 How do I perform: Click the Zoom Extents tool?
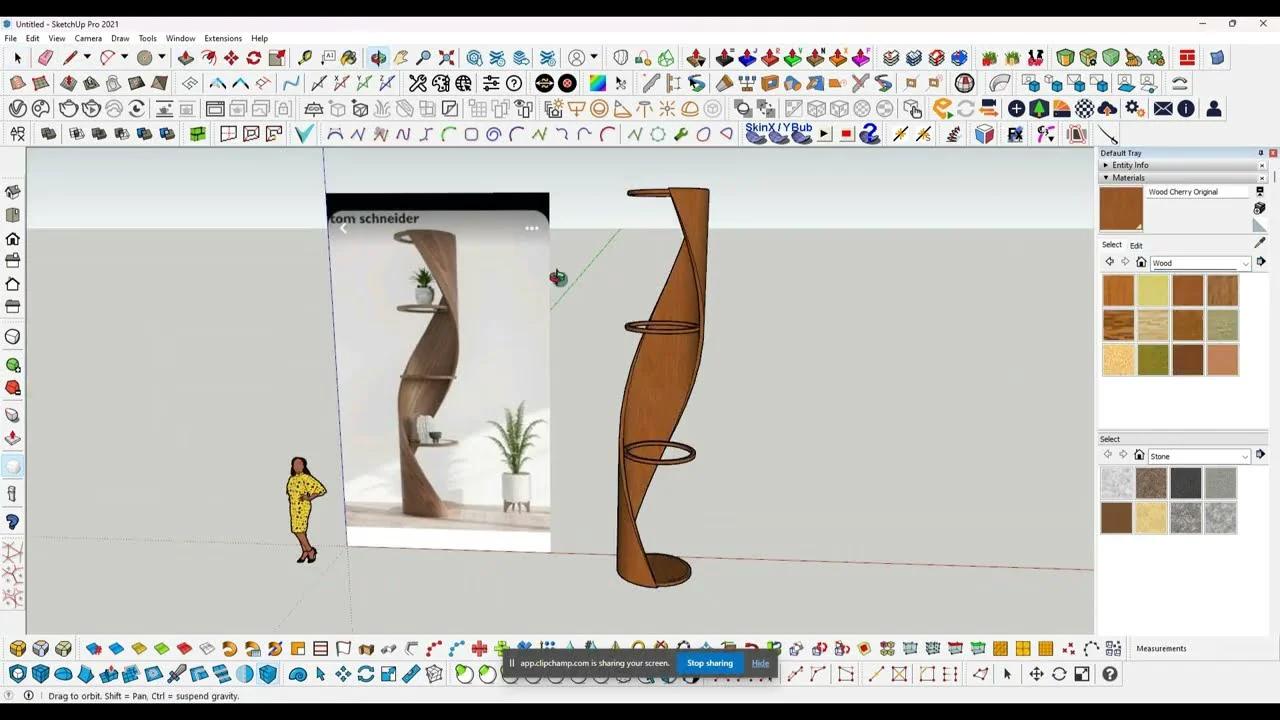pos(447,58)
